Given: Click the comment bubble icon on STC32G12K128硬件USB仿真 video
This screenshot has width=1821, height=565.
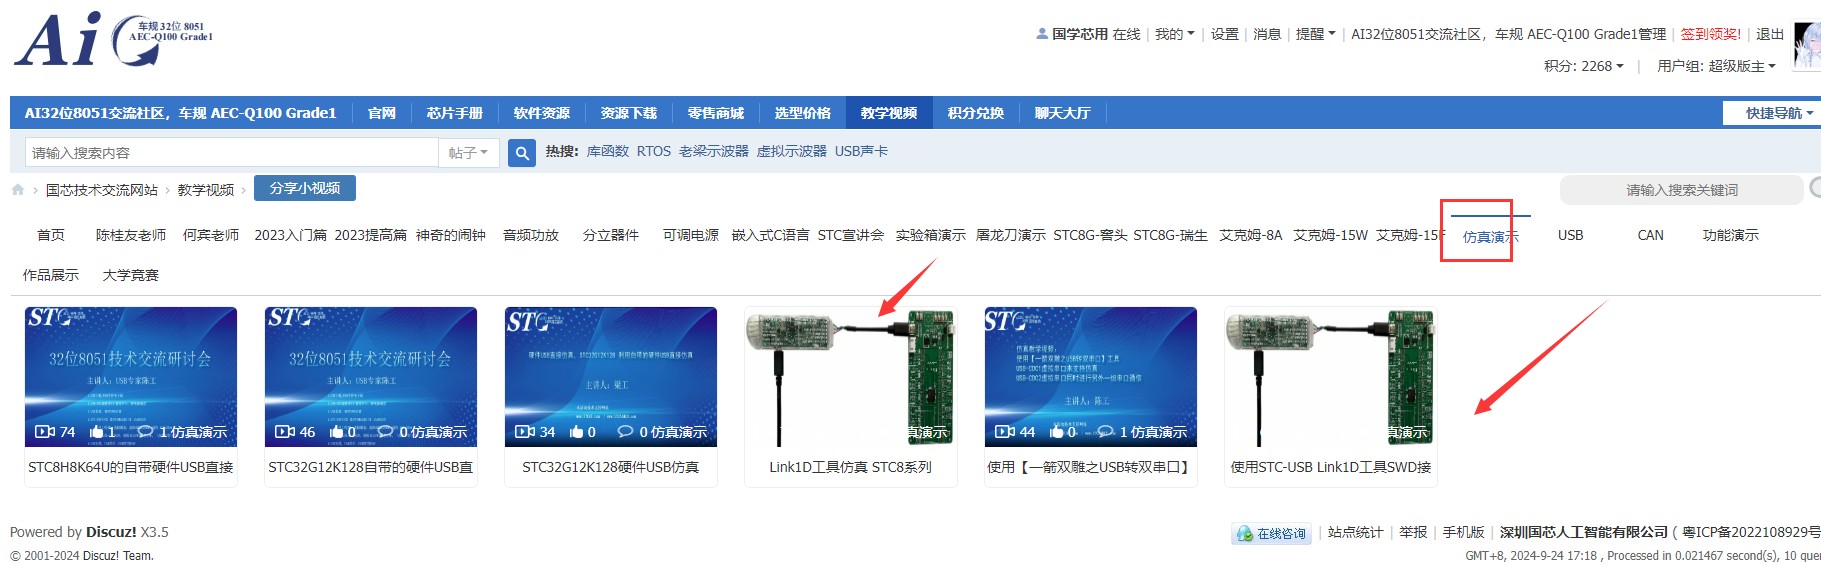Looking at the screenshot, I should pyautogui.click(x=625, y=432).
